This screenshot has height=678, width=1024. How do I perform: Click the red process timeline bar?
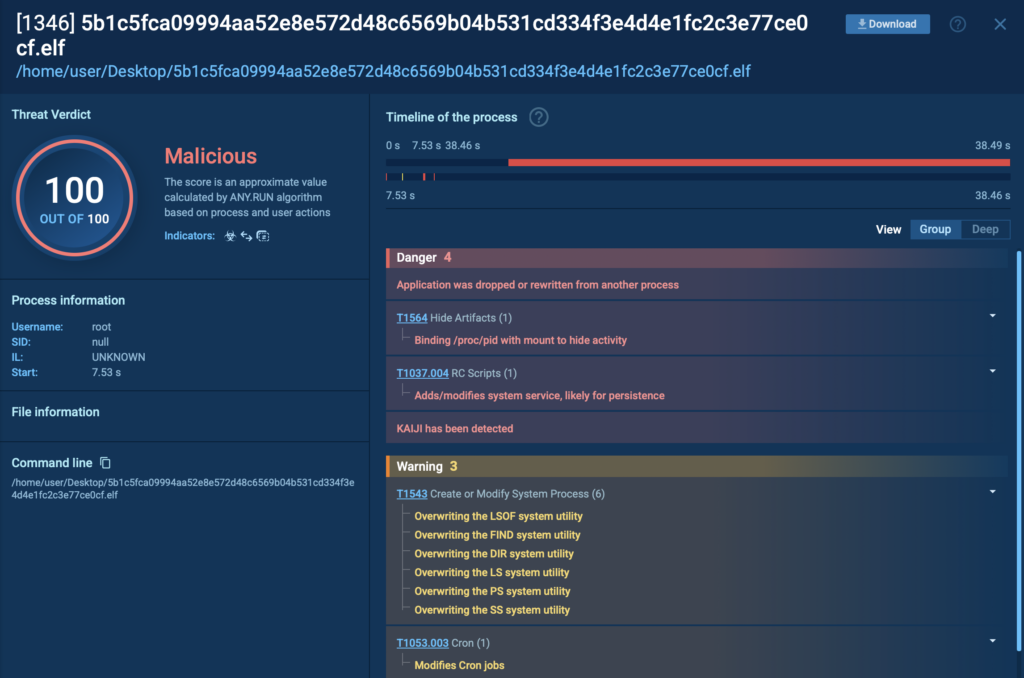(x=758, y=162)
